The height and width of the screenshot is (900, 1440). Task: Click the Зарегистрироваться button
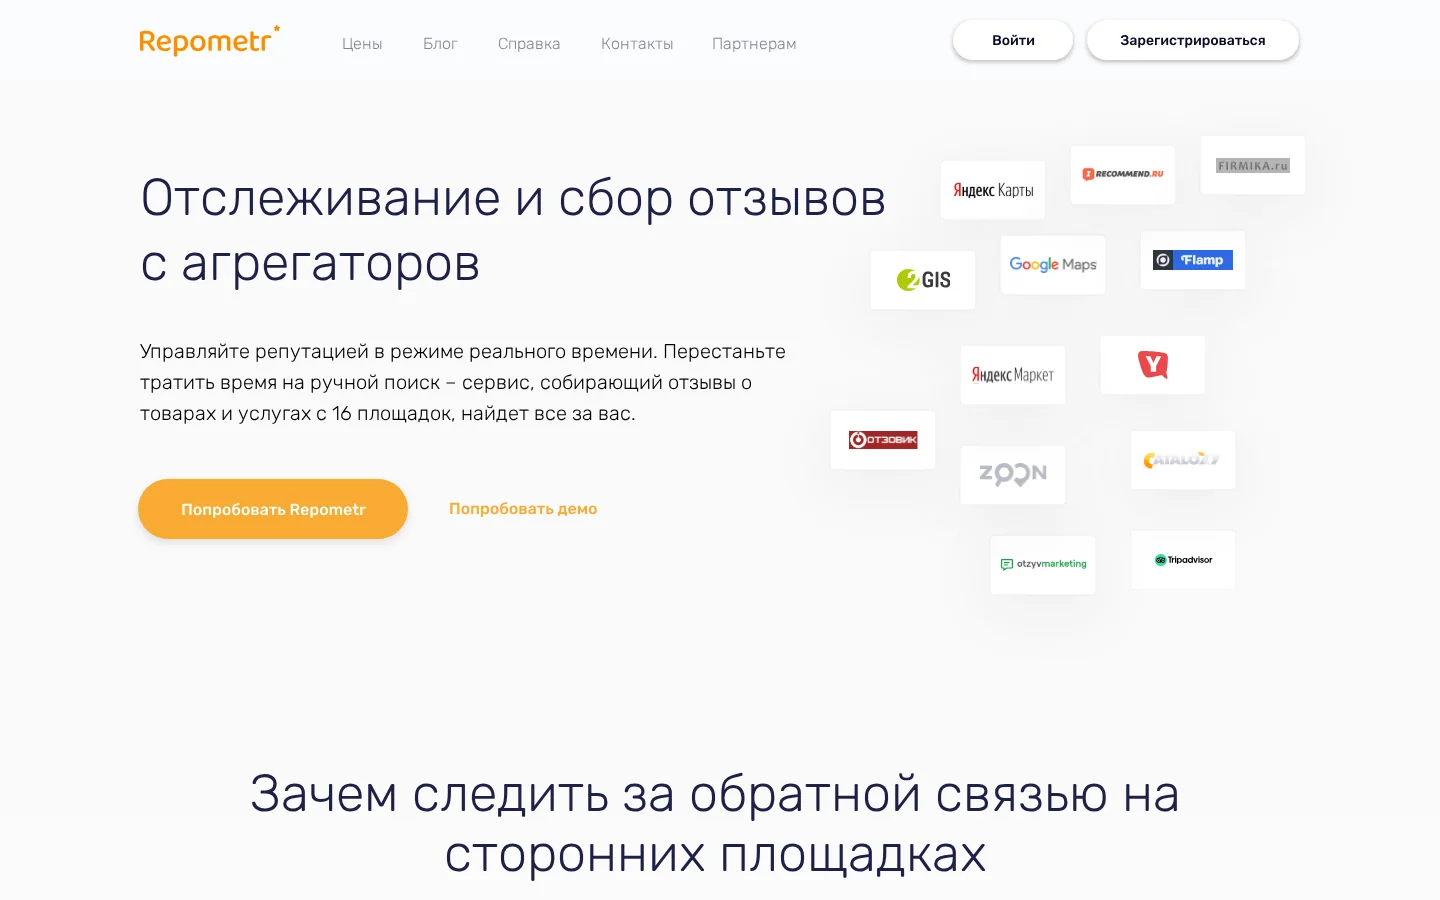click(1193, 40)
